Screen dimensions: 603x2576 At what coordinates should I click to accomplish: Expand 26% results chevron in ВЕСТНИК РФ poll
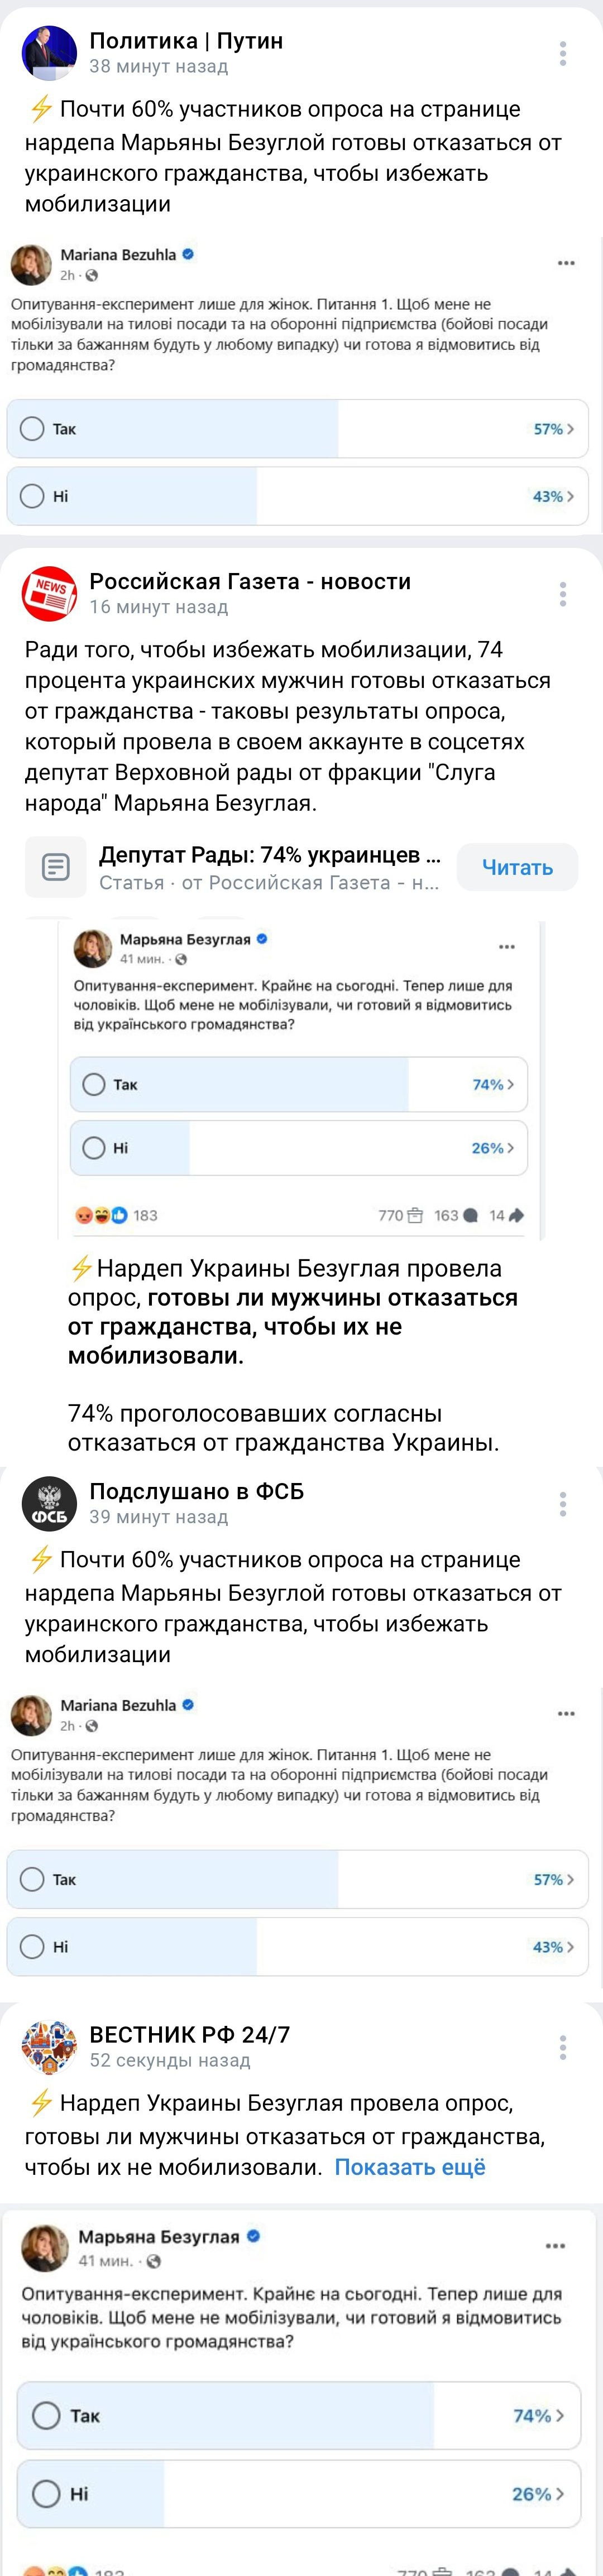coord(559,2494)
